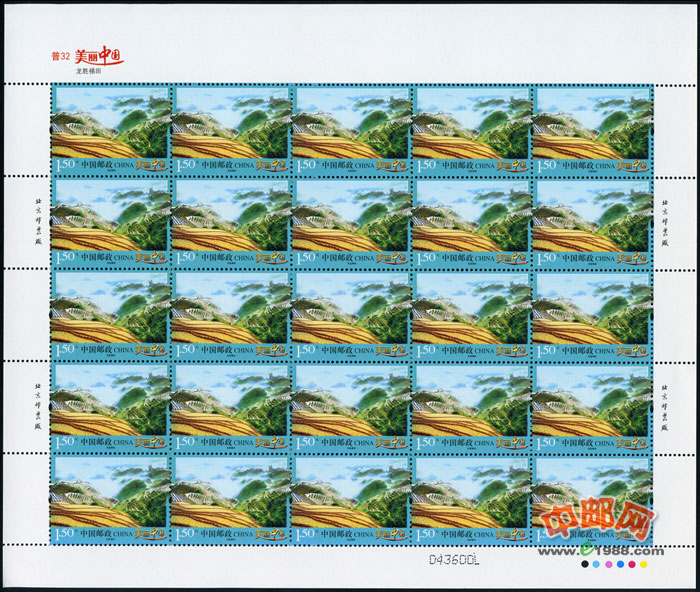The image size is (700, 592).
Task: Click the upper printer inscription in left margin
Action: [38, 220]
